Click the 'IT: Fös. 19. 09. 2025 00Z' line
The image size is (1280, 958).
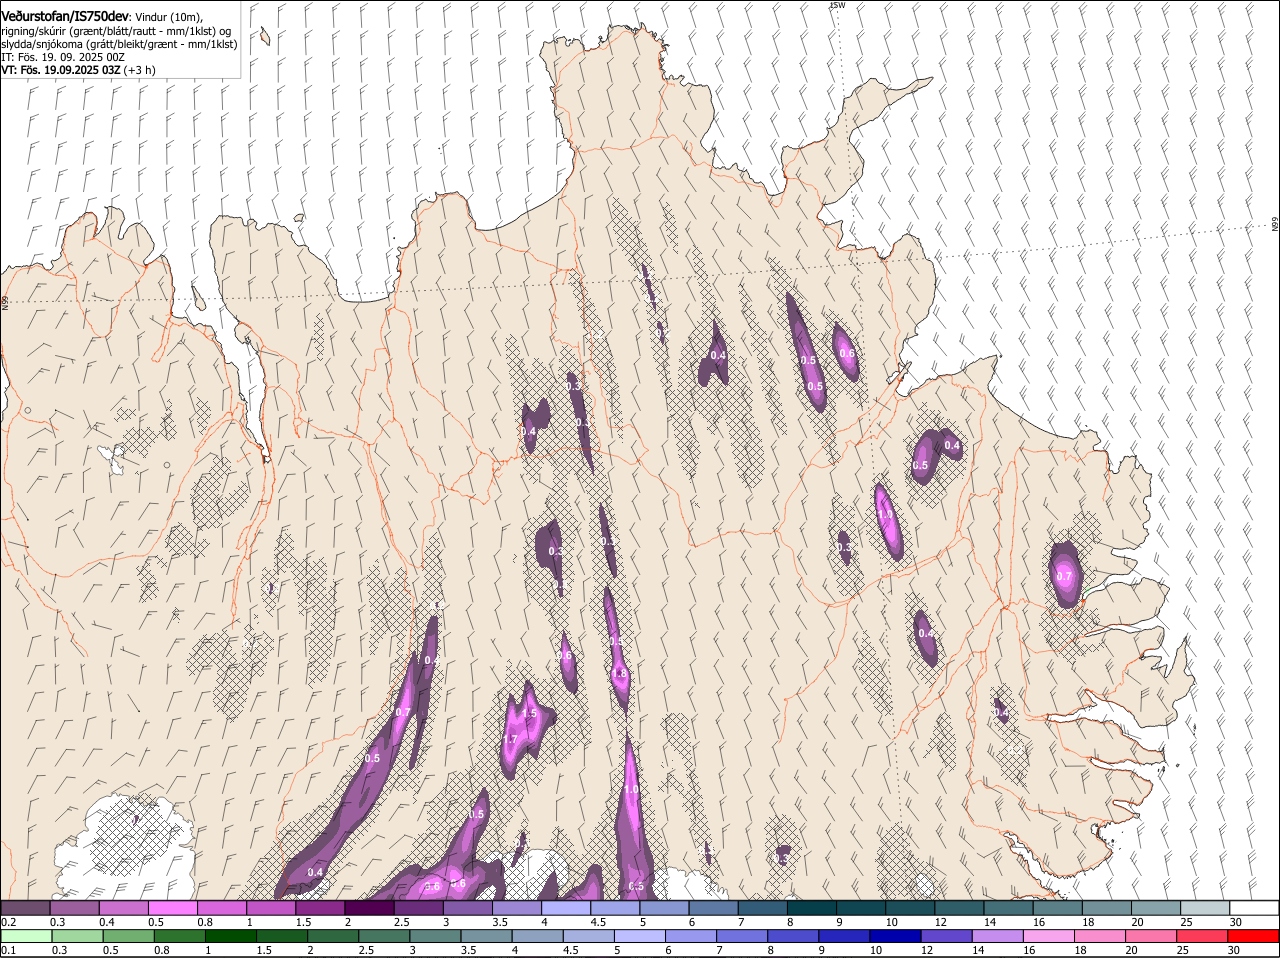coord(63,57)
